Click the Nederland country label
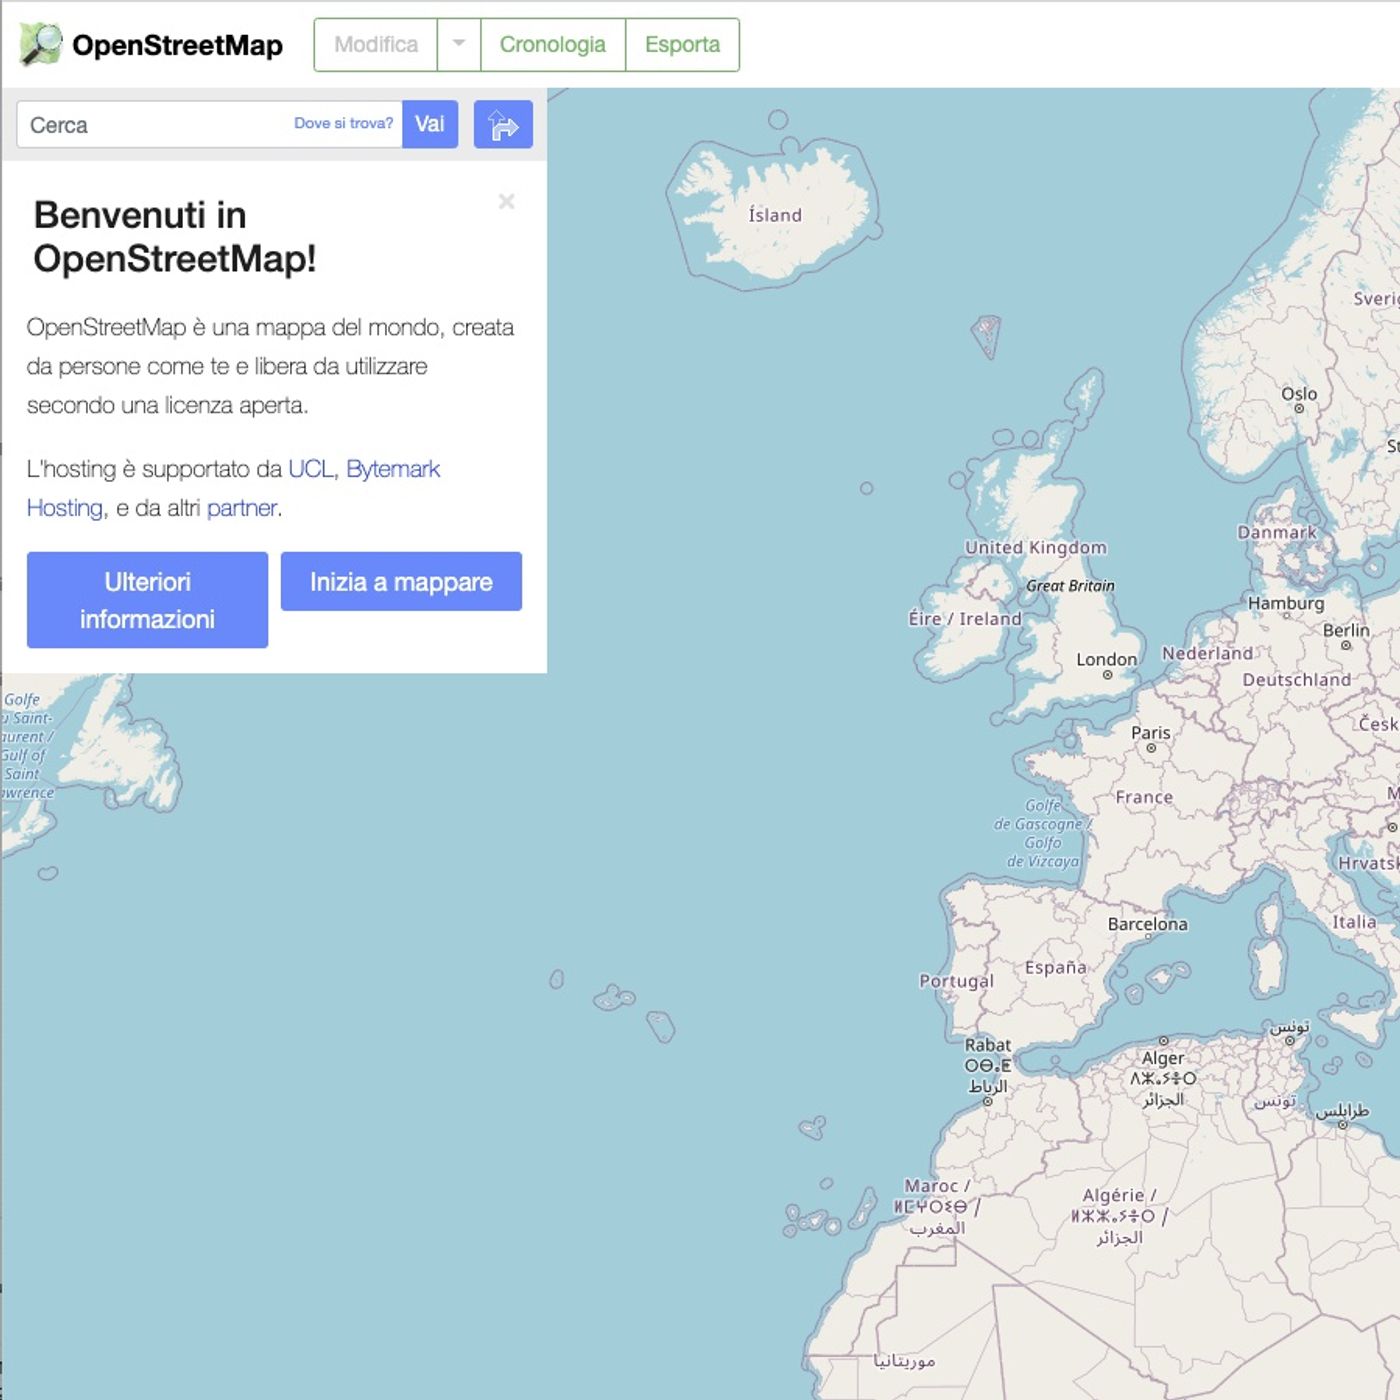The width and height of the screenshot is (1400, 1400). click(1207, 653)
